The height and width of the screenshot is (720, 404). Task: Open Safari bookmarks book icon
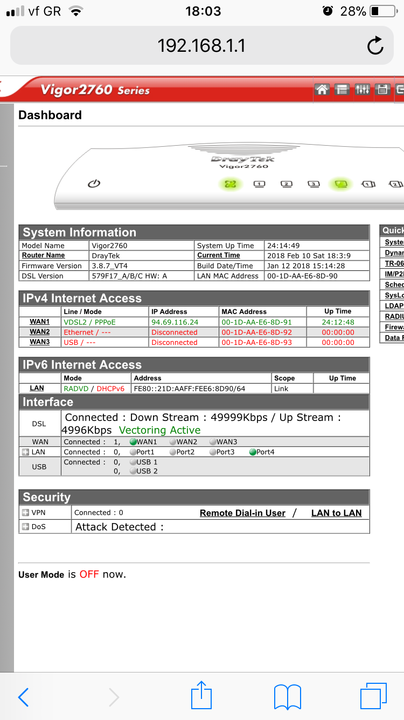tap(287, 698)
